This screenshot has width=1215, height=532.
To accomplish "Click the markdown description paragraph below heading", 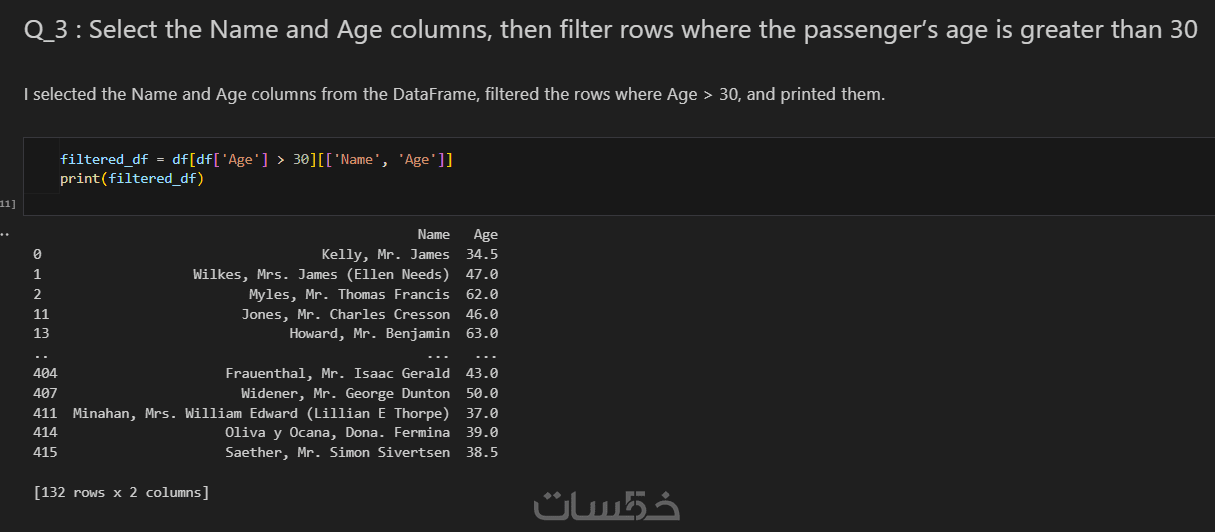I will click(454, 95).
